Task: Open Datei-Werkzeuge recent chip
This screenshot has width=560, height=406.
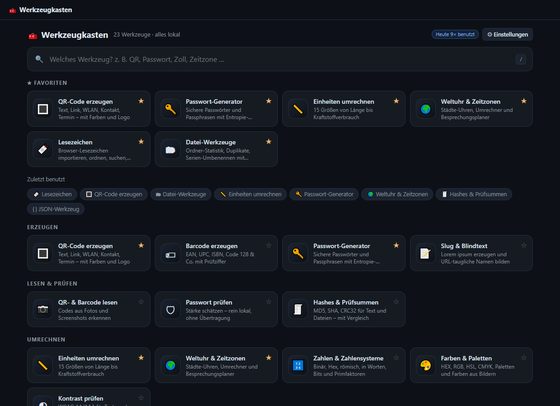Action: coord(181,194)
